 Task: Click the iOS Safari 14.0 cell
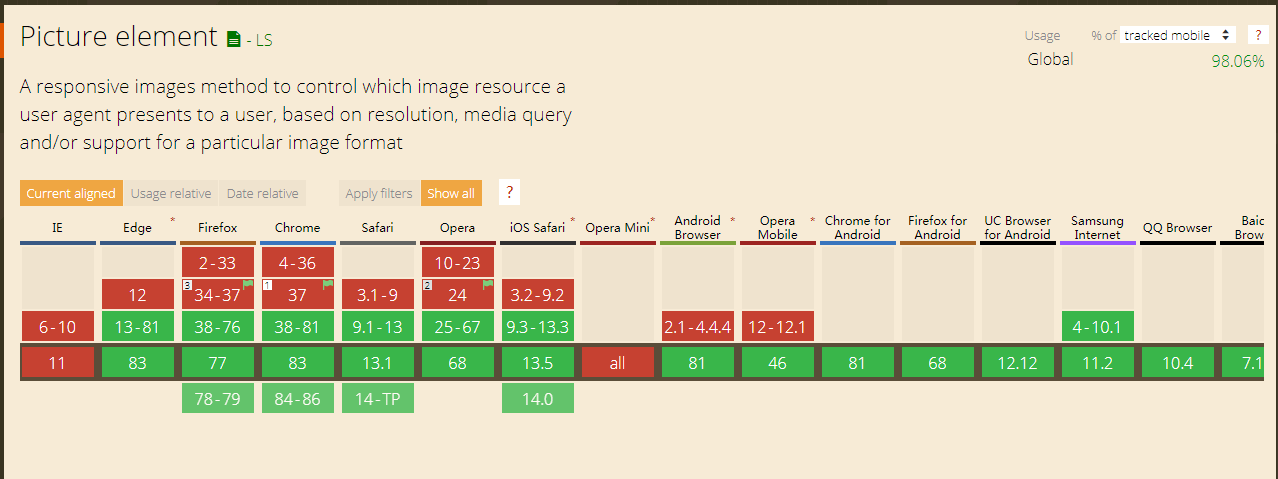click(537, 399)
